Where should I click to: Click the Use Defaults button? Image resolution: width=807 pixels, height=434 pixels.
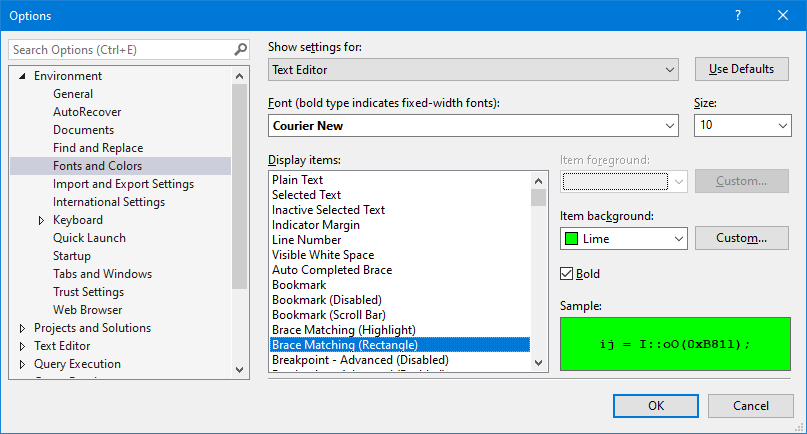coord(741,69)
